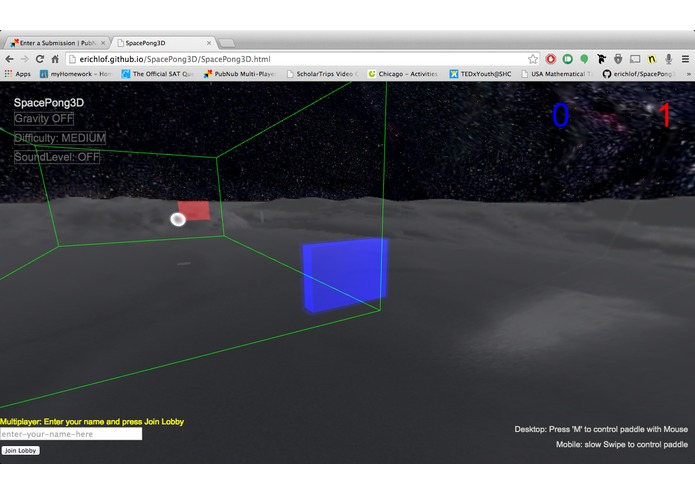
Task: Open the erichlof/SpacePong bookmark
Action: point(638,74)
